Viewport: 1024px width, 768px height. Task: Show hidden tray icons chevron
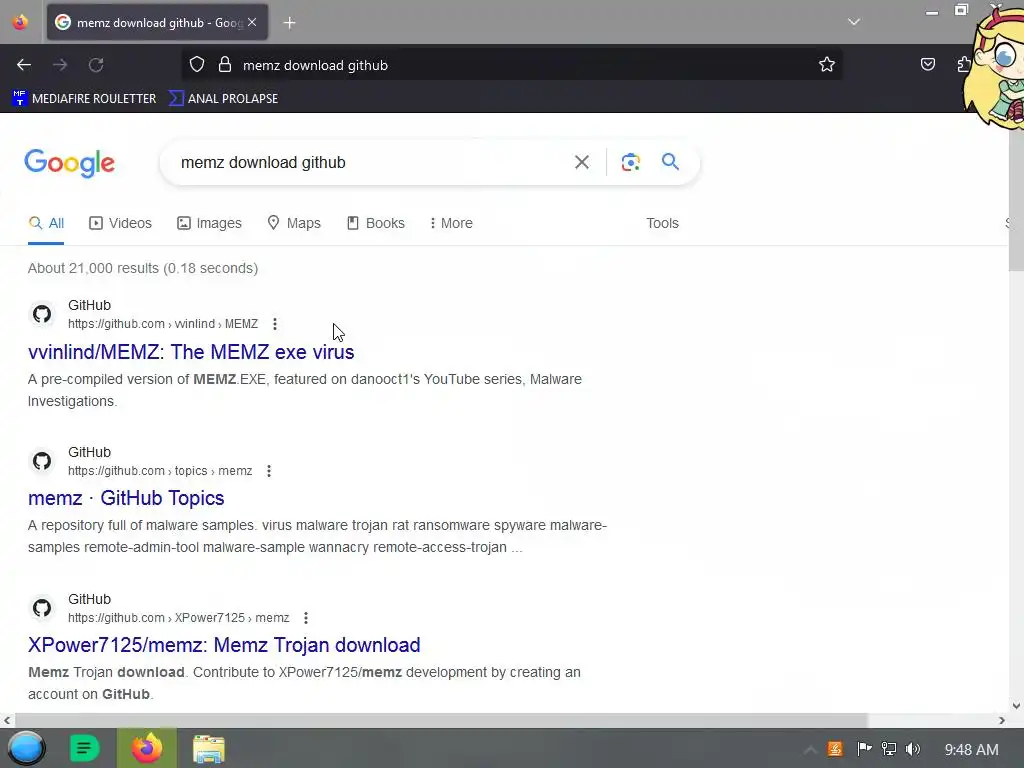pyautogui.click(x=810, y=749)
